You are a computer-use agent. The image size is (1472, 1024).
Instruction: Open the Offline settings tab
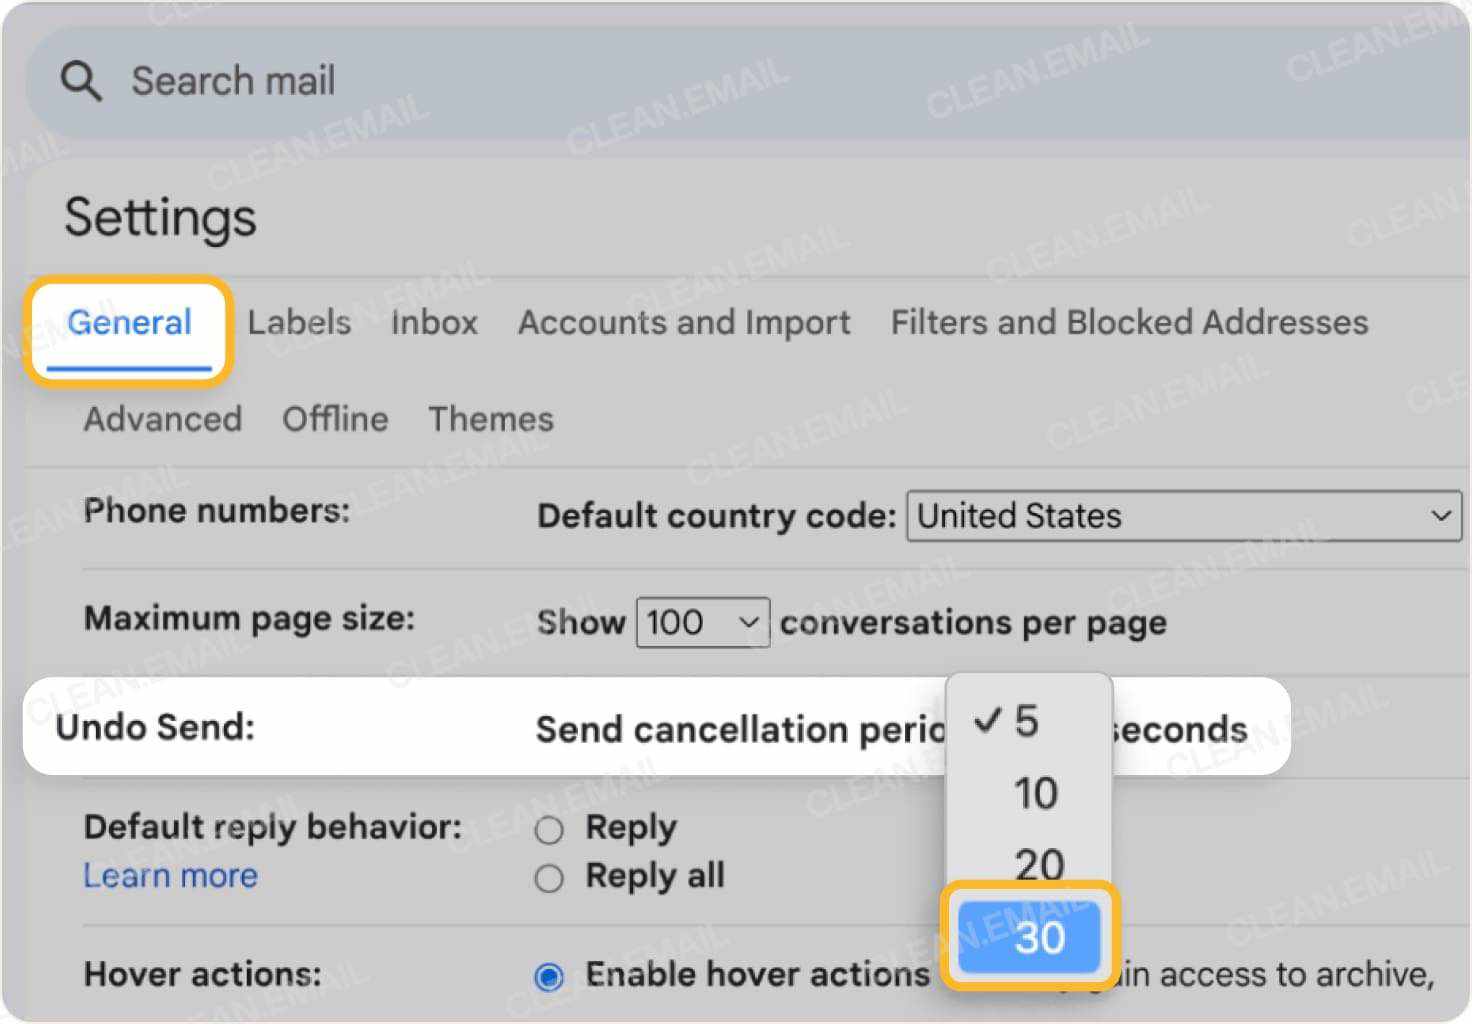pos(335,419)
